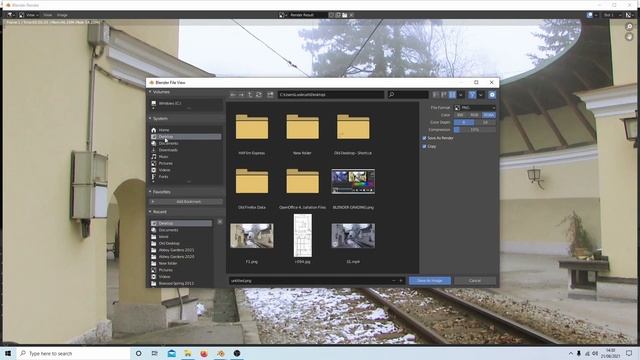Select Desktop in System list
640x360 pixels.
tap(186, 137)
